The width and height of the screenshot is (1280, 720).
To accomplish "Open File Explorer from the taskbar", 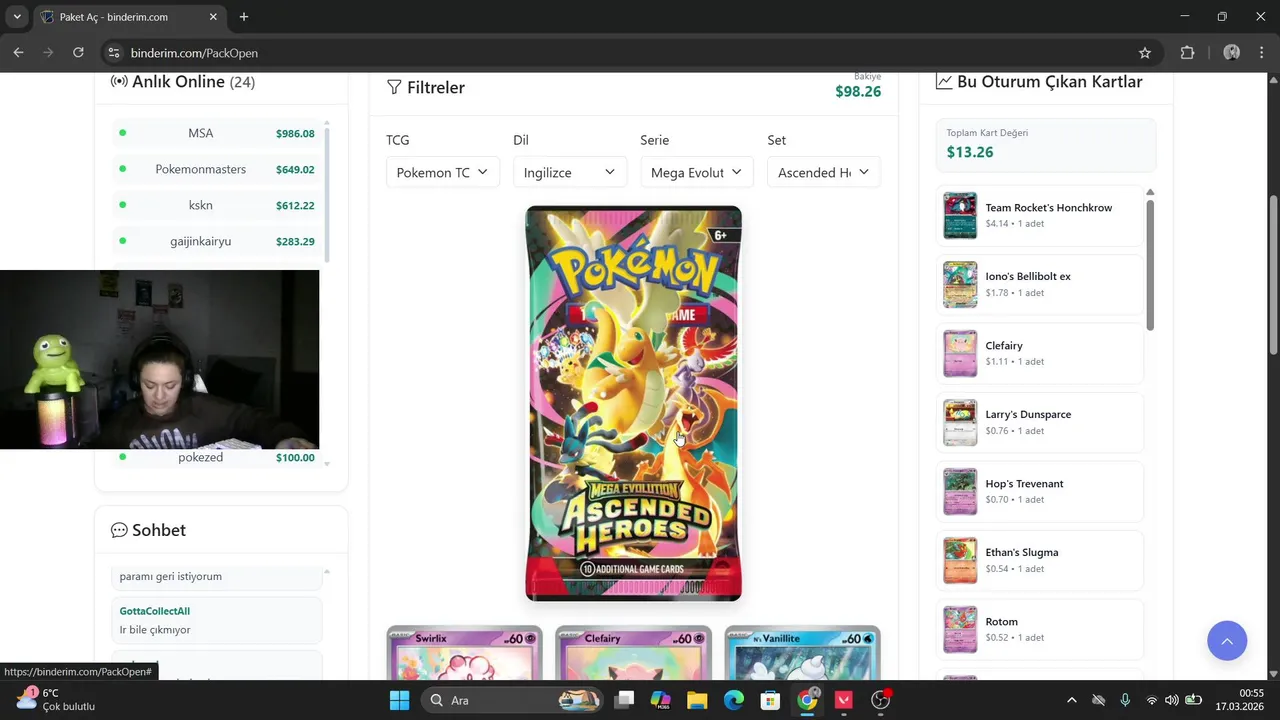I will coord(697,700).
